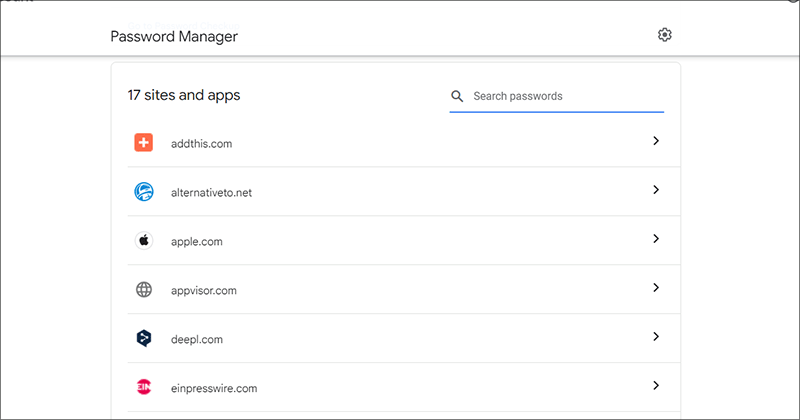Click the apple.com logo icon
800x420 pixels.
point(144,240)
